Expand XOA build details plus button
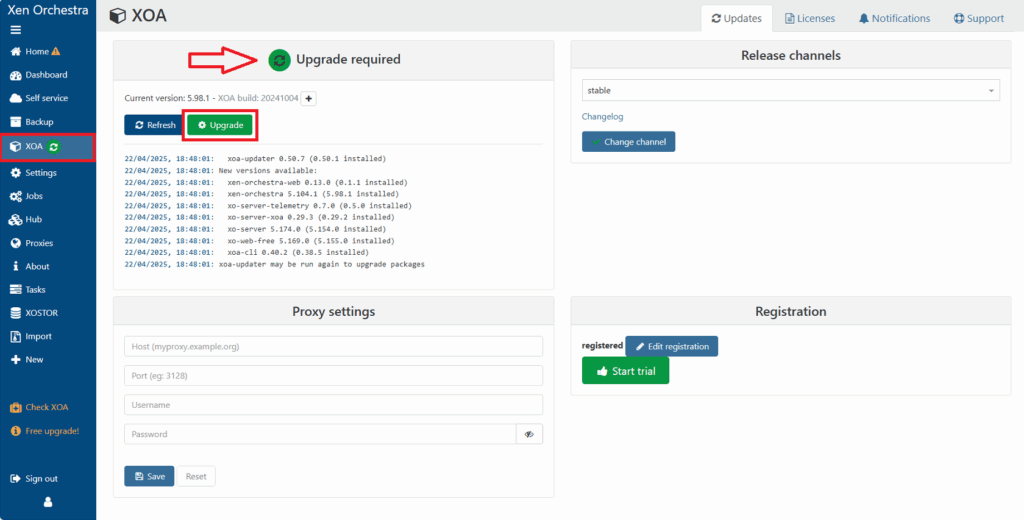 (x=309, y=98)
